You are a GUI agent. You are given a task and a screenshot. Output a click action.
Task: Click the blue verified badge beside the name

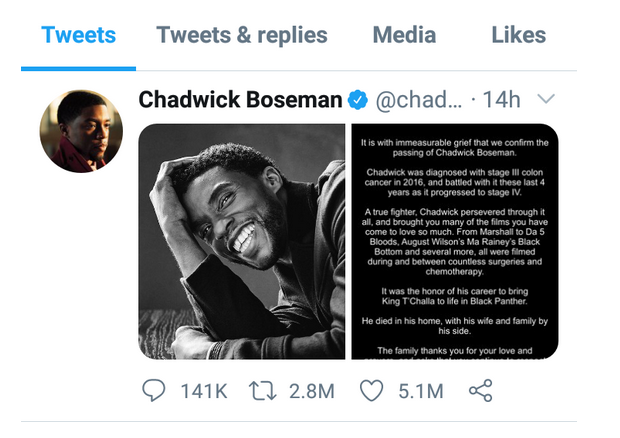pos(358,100)
